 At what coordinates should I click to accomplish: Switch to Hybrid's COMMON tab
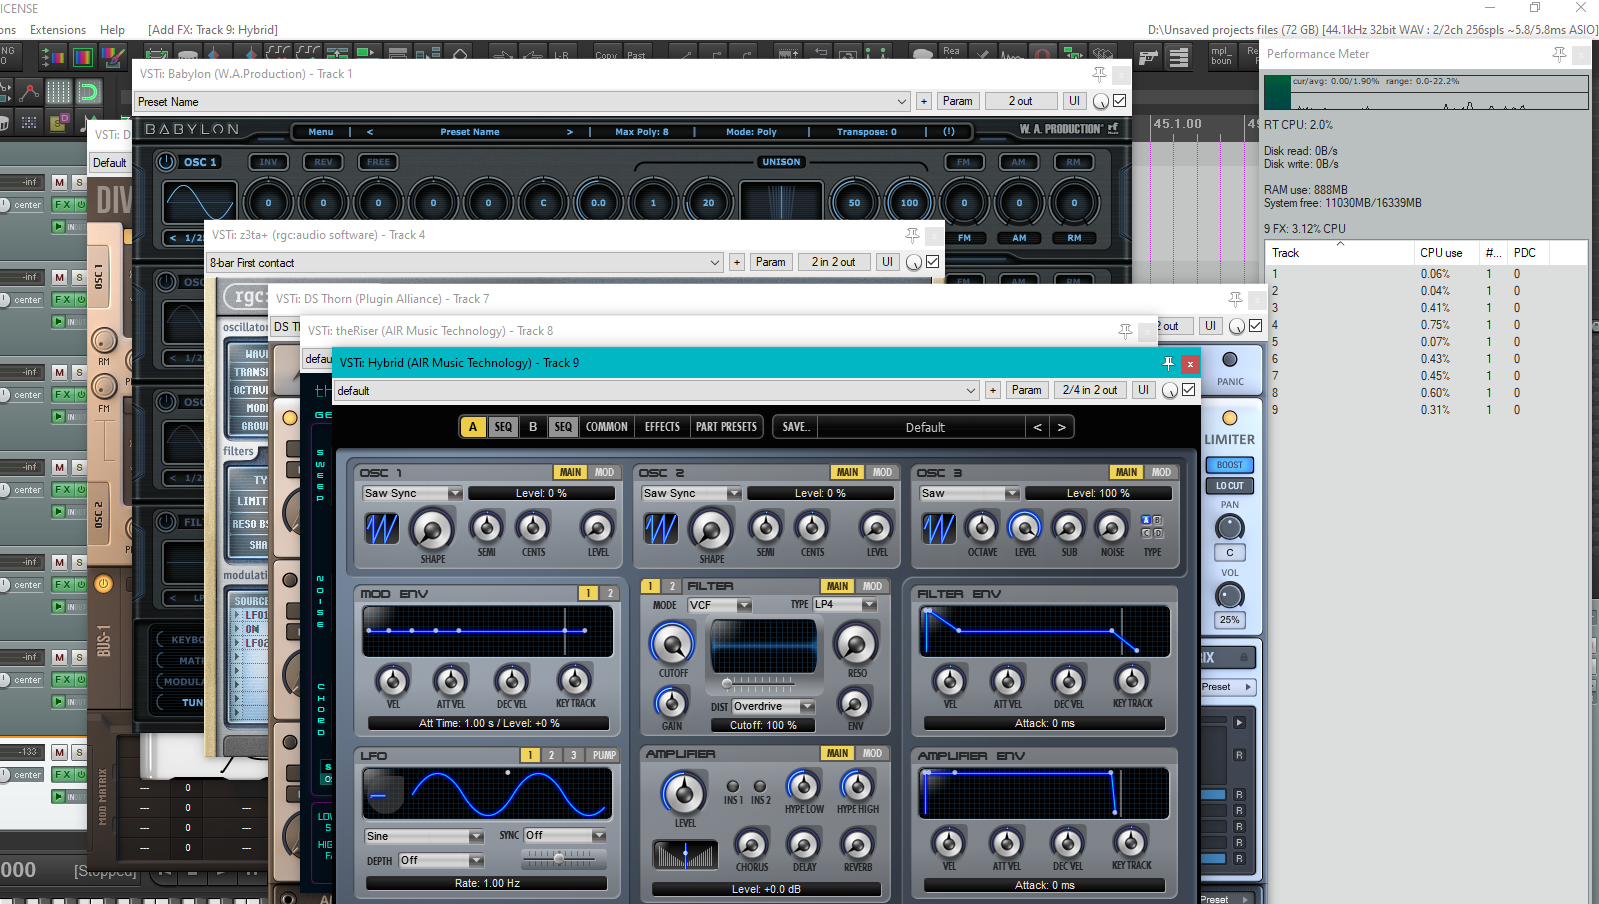(607, 427)
